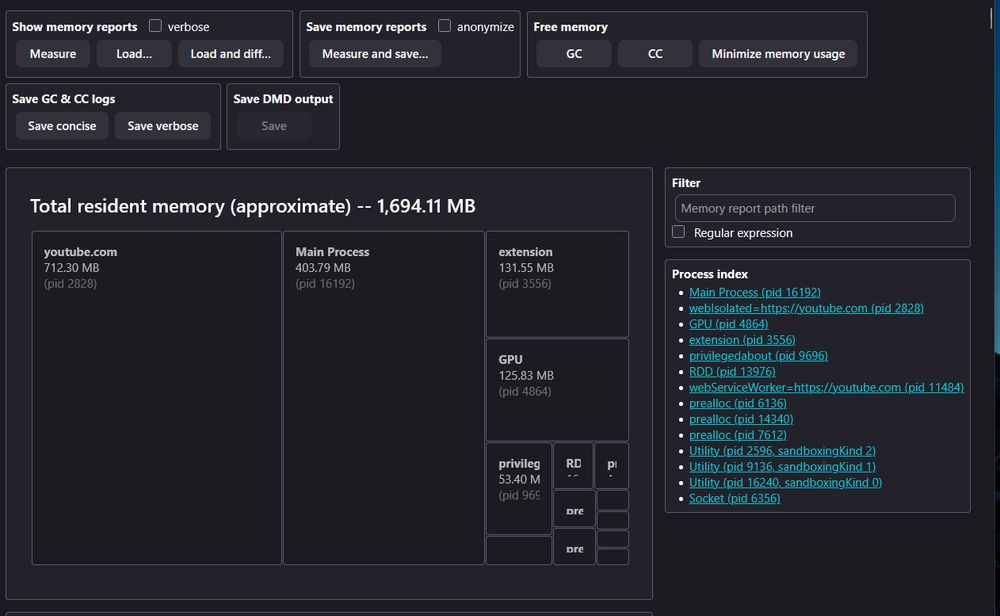The width and height of the screenshot is (1000, 616).
Task: Select the youtube.com treemap block
Action: 157,398
